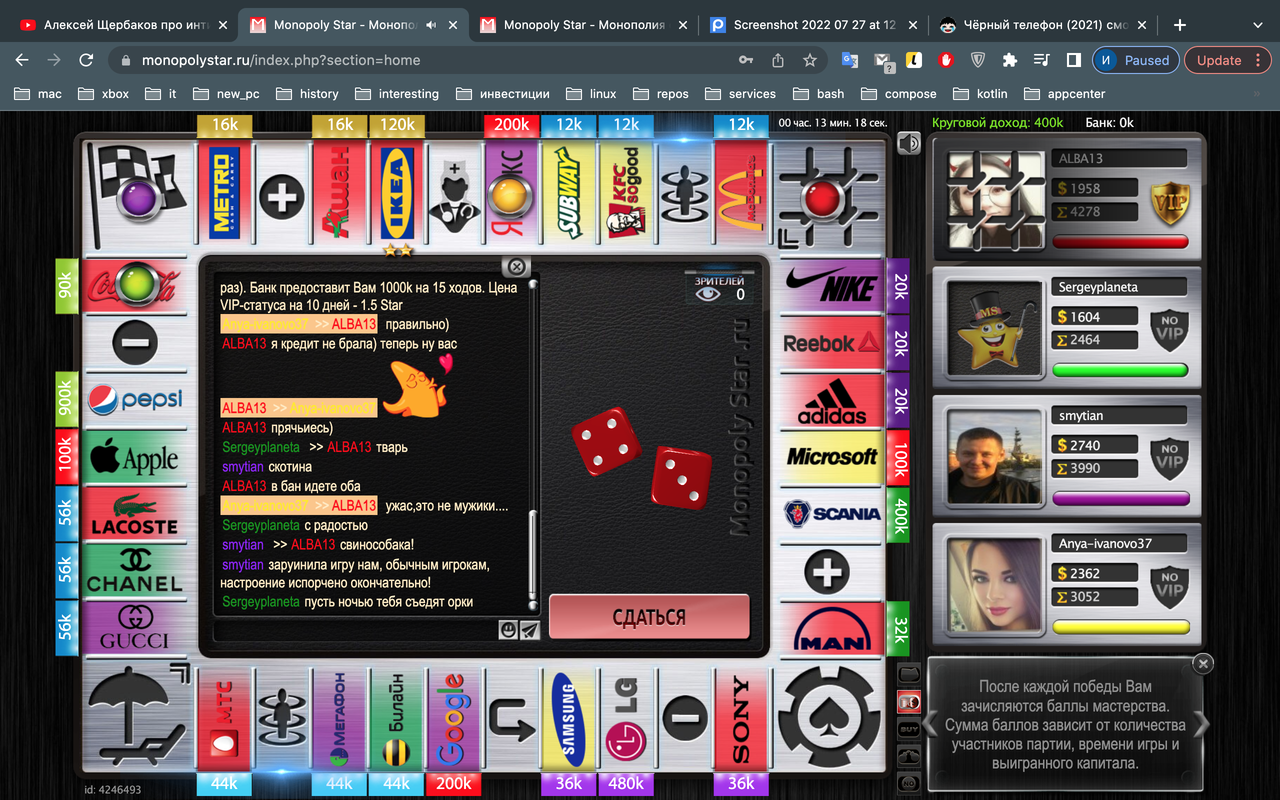Viewport: 1280px width, 800px height.
Task: Close the chat panel
Action: tap(516, 266)
